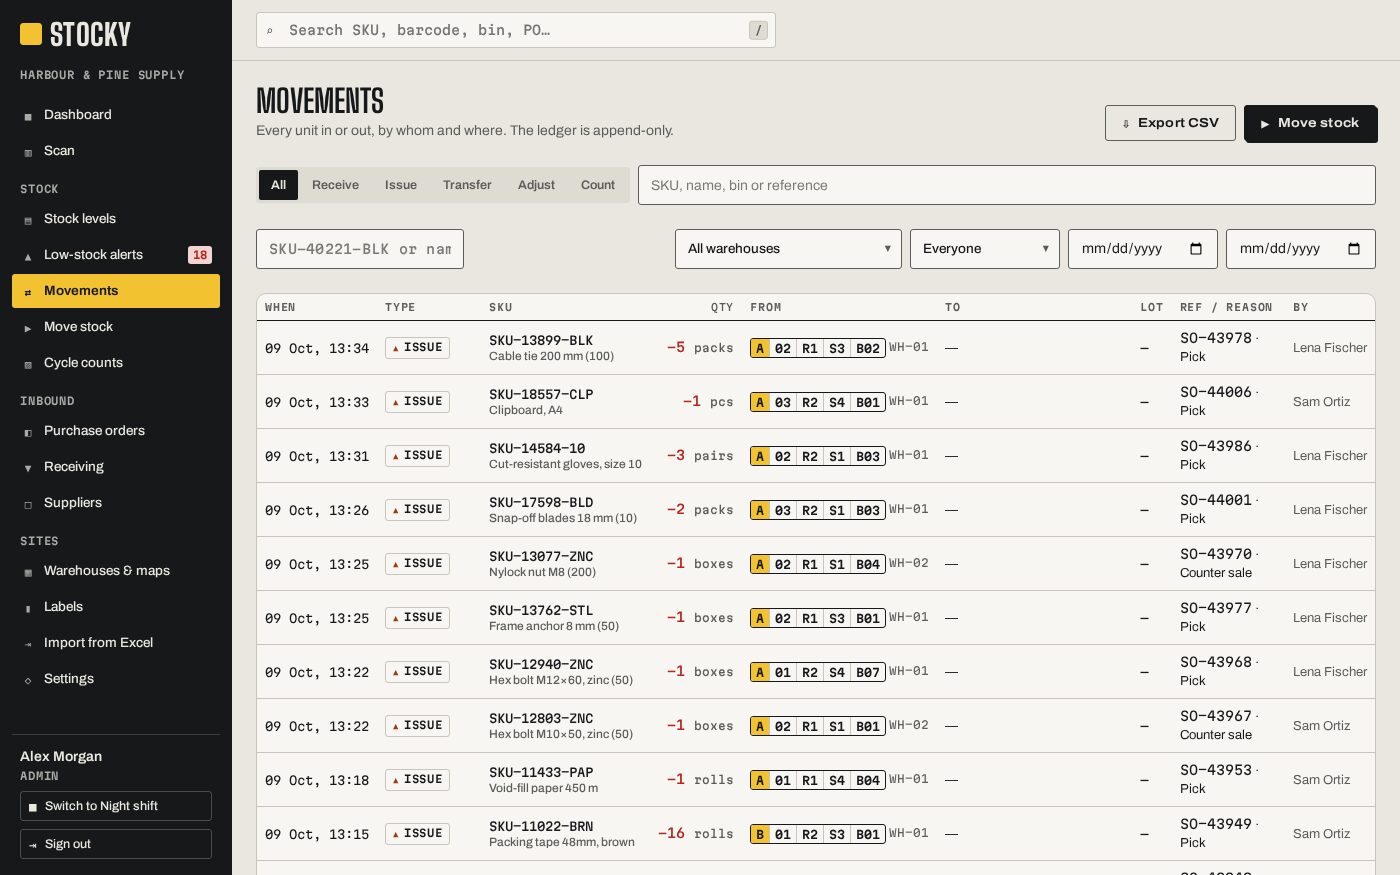Viewport: 1400px width, 875px height.
Task: Click the Move stock sidebar arrow icon
Action: click(28, 328)
